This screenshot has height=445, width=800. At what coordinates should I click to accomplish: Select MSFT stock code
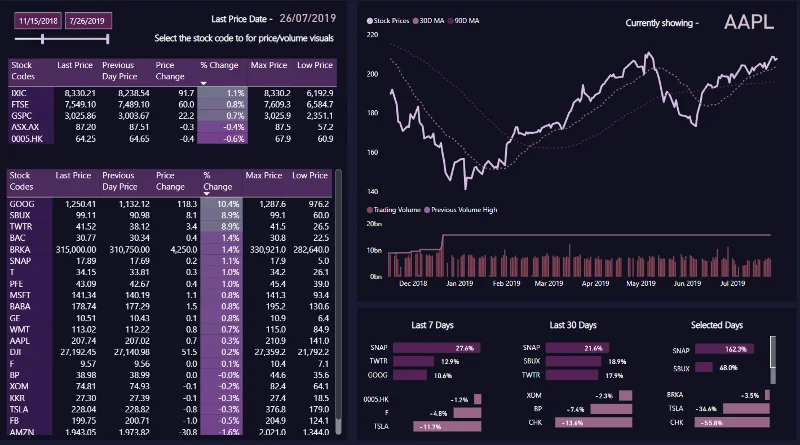click(x=20, y=295)
